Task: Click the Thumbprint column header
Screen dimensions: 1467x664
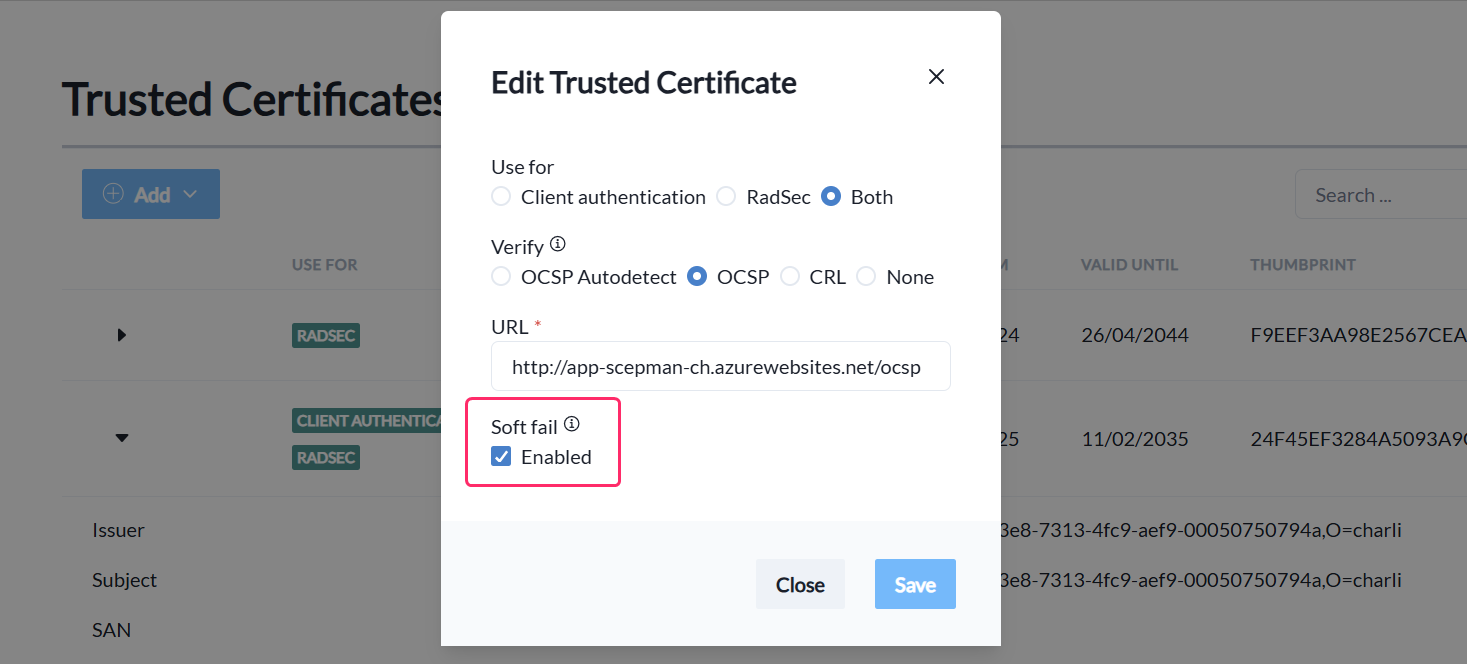Action: (1302, 265)
